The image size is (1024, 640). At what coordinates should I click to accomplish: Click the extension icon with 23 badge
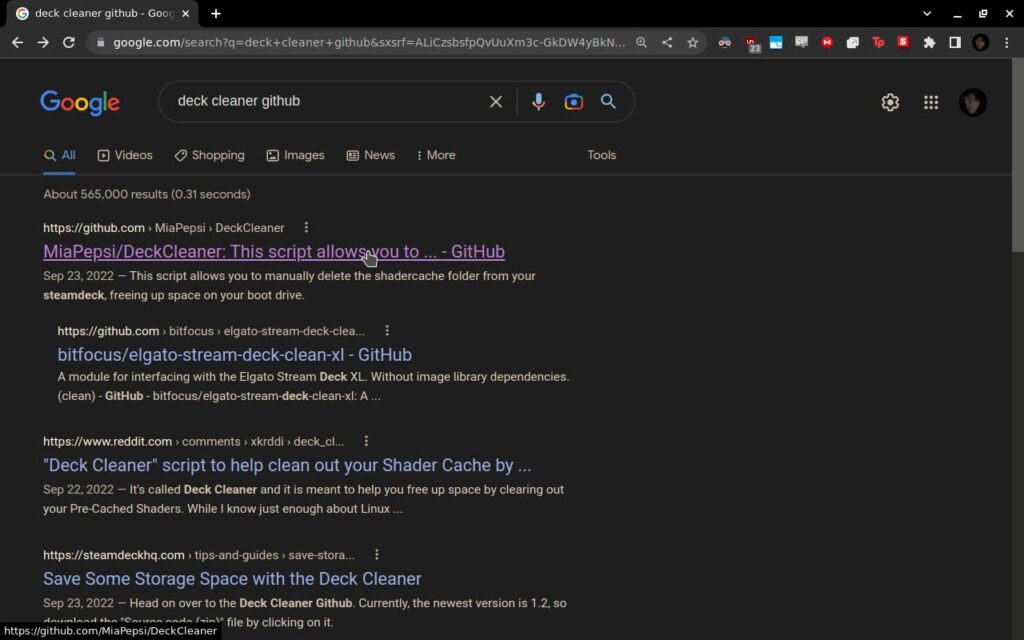tap(751, 44)
